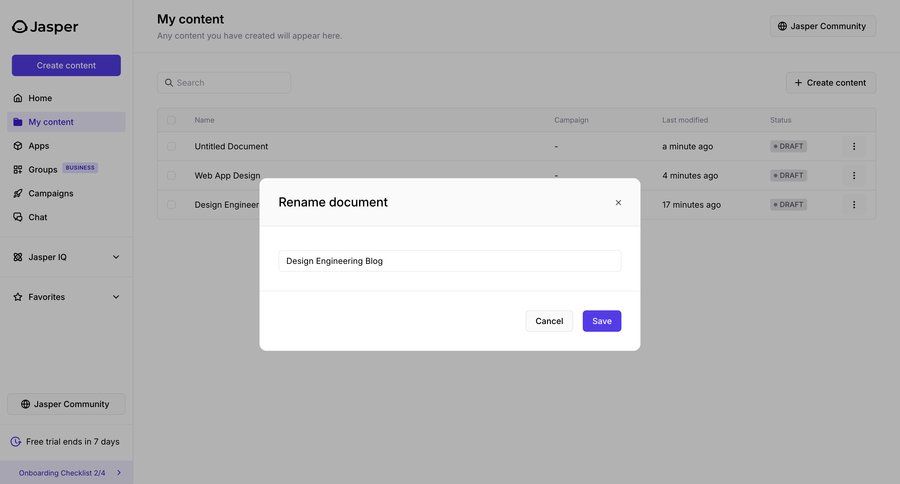Screen dimensions: 900x484
Task: Click Status column header
Action: coord(780,120)
